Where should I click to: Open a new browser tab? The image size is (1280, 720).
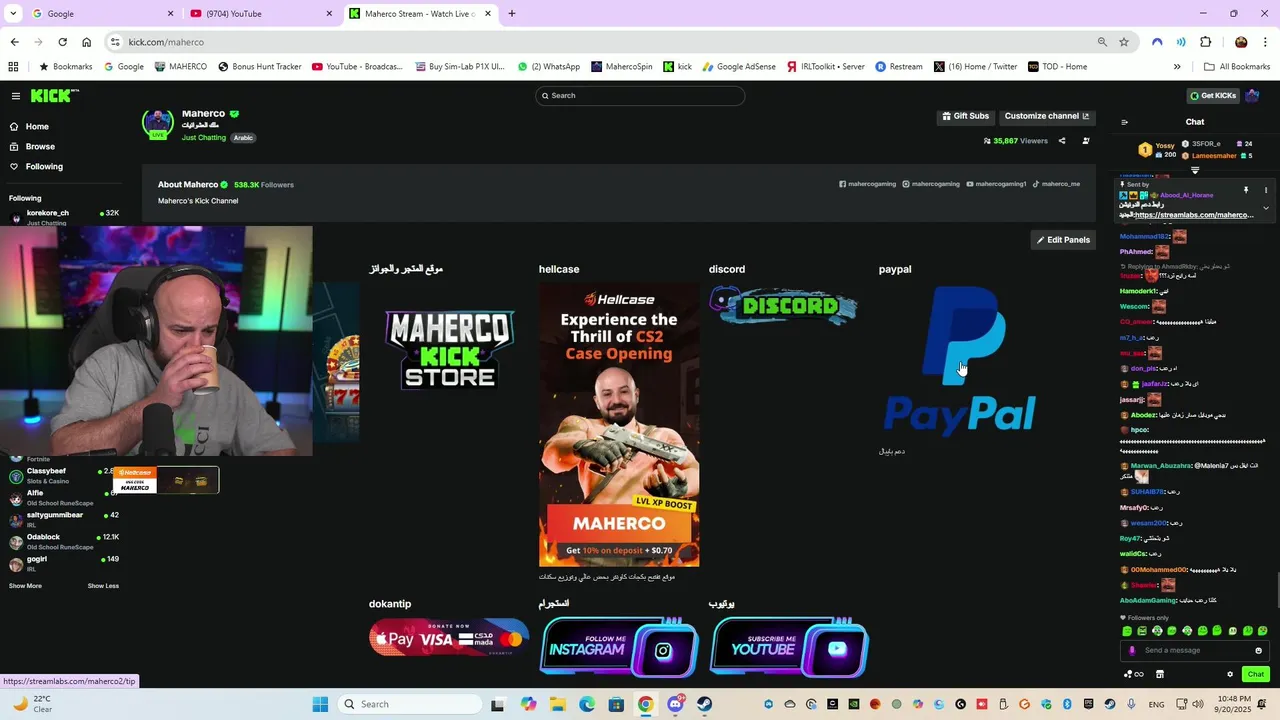pyautogui.click(x=512, y=14)
